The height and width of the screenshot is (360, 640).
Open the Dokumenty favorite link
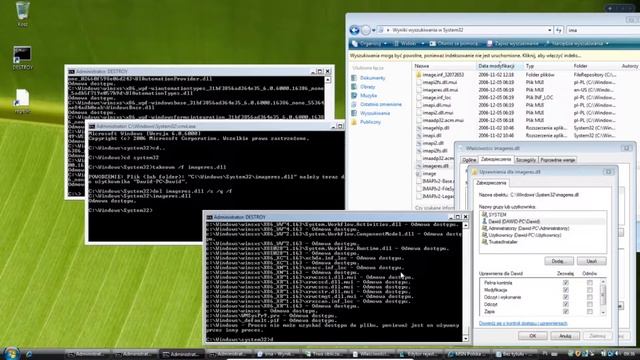pos(372,78)
